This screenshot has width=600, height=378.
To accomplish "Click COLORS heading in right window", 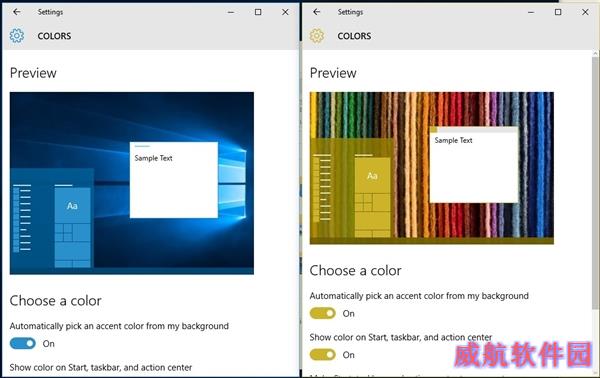I will [354, 36].
